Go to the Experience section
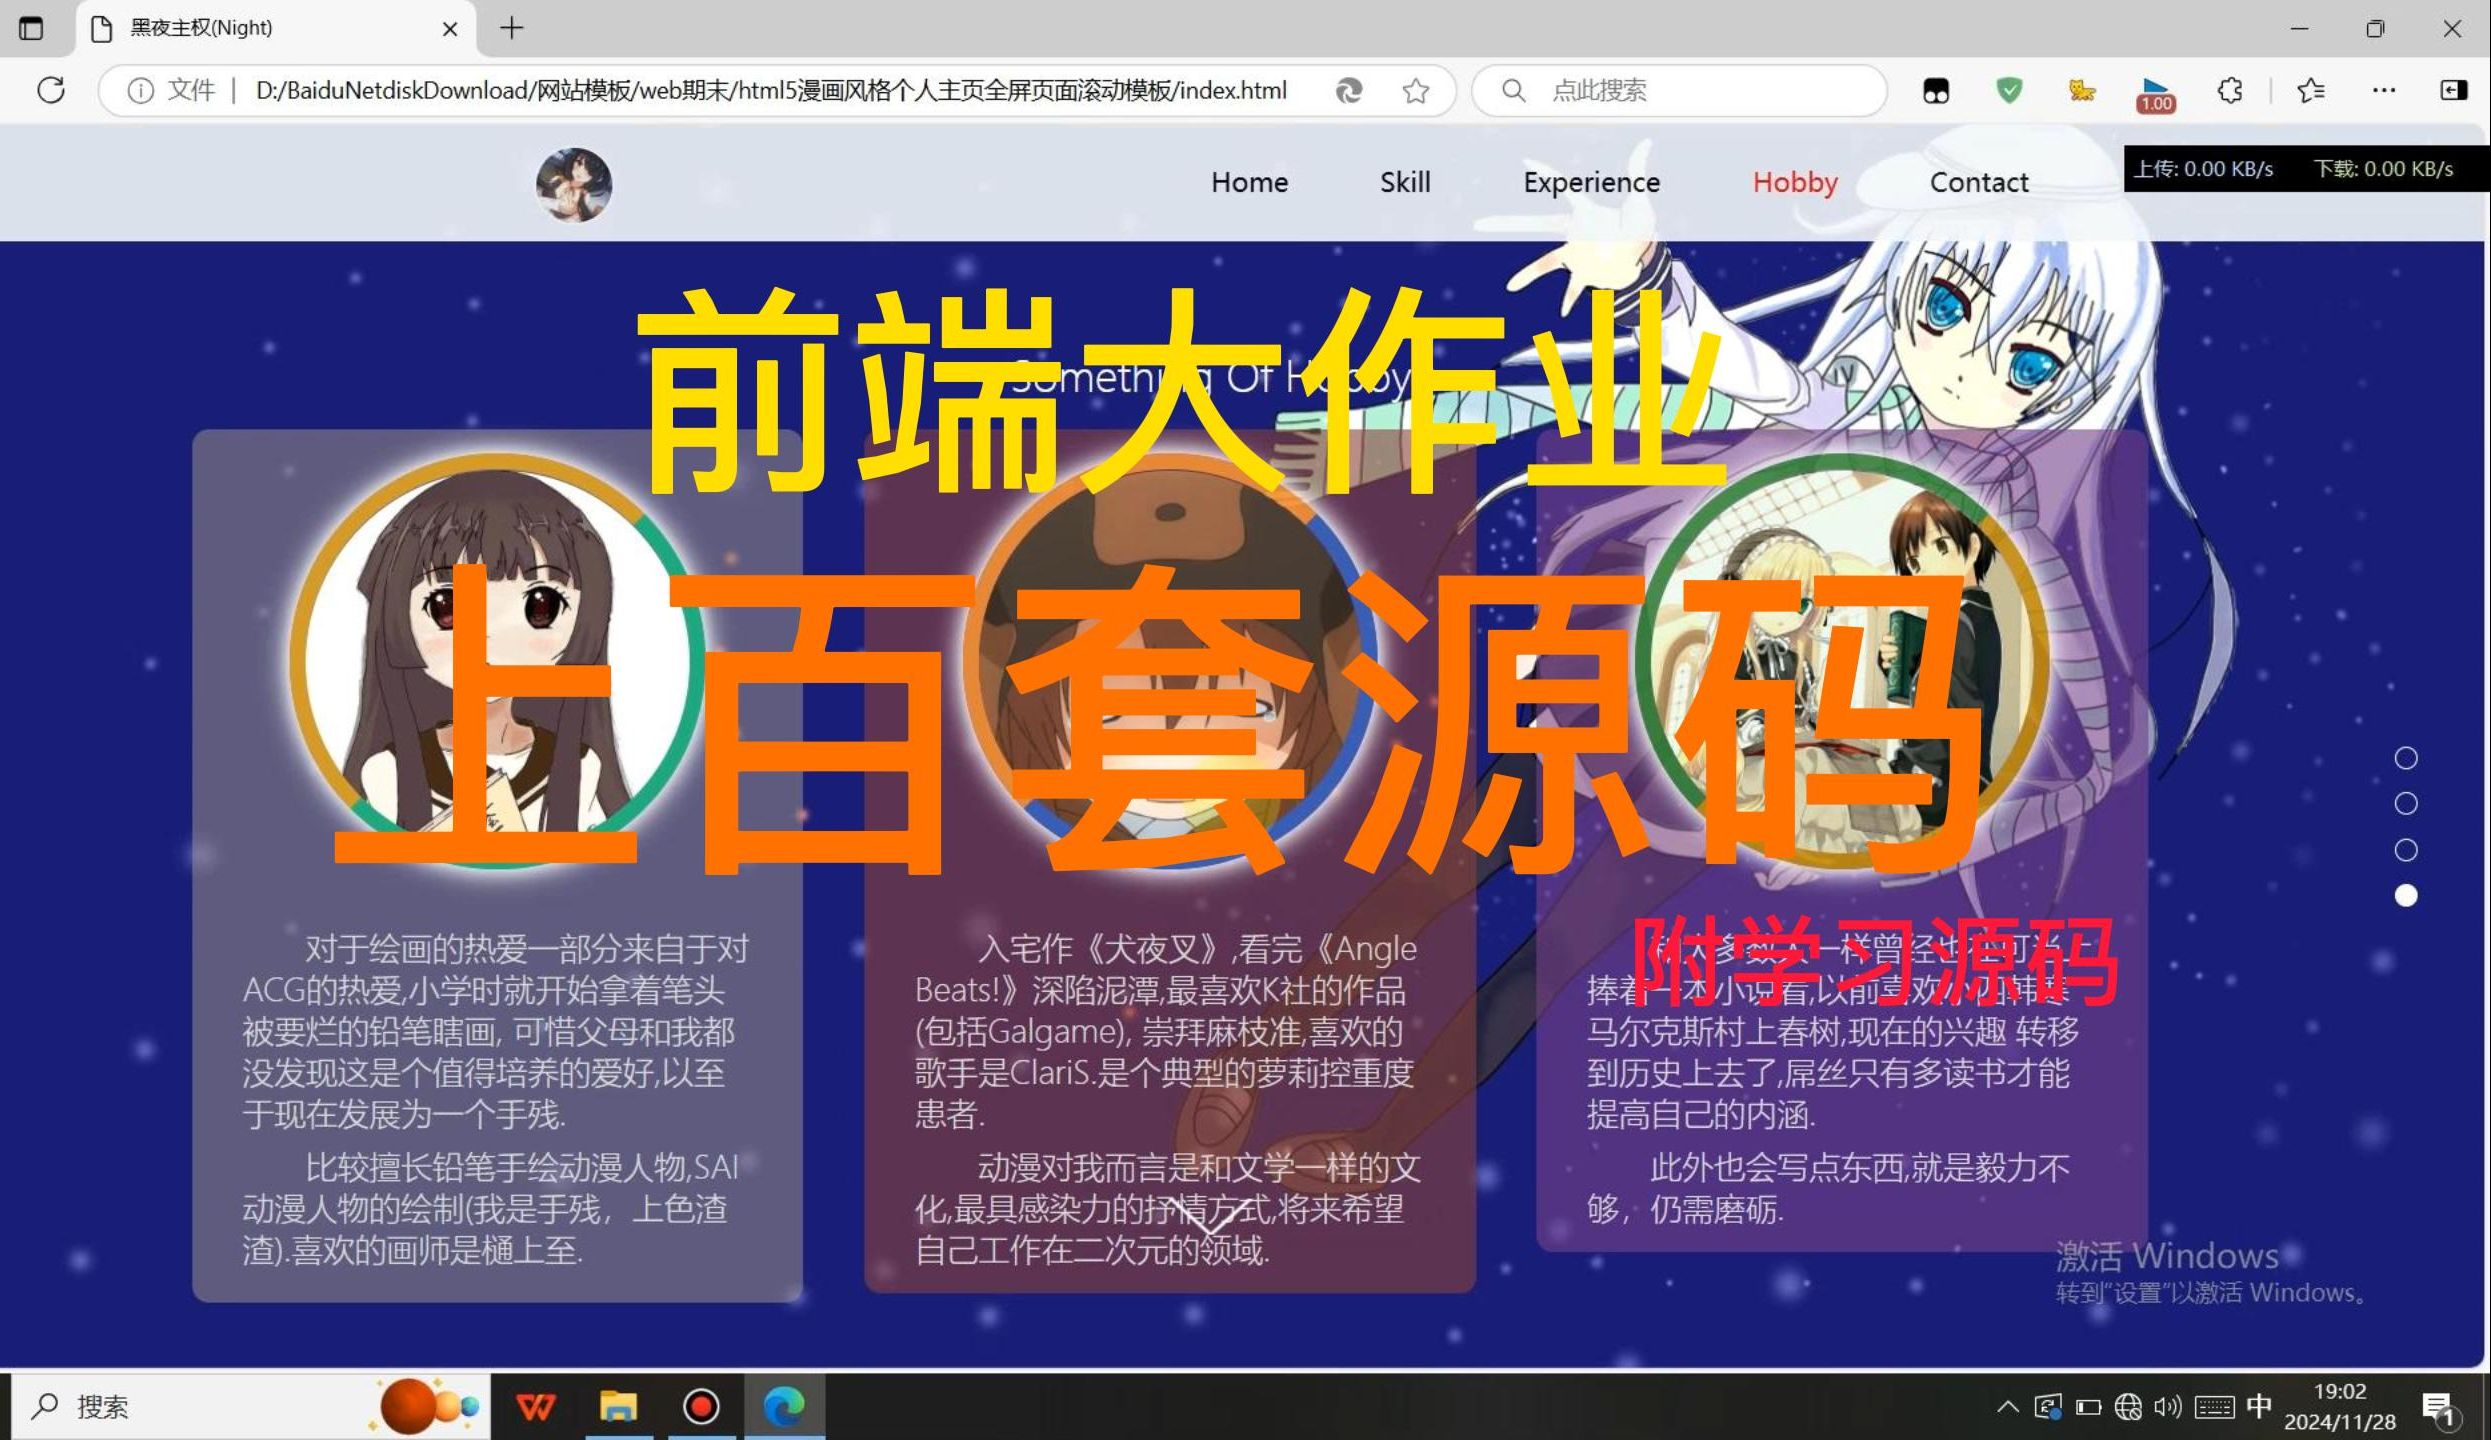 (1591, 182)
